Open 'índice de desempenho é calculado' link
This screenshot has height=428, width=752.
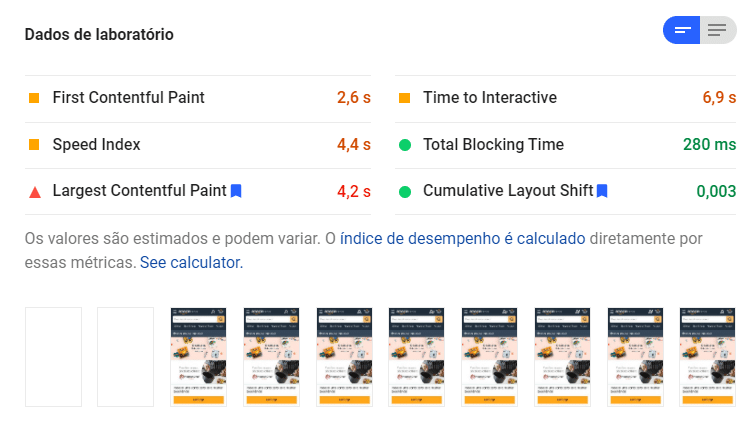point(462,239)
